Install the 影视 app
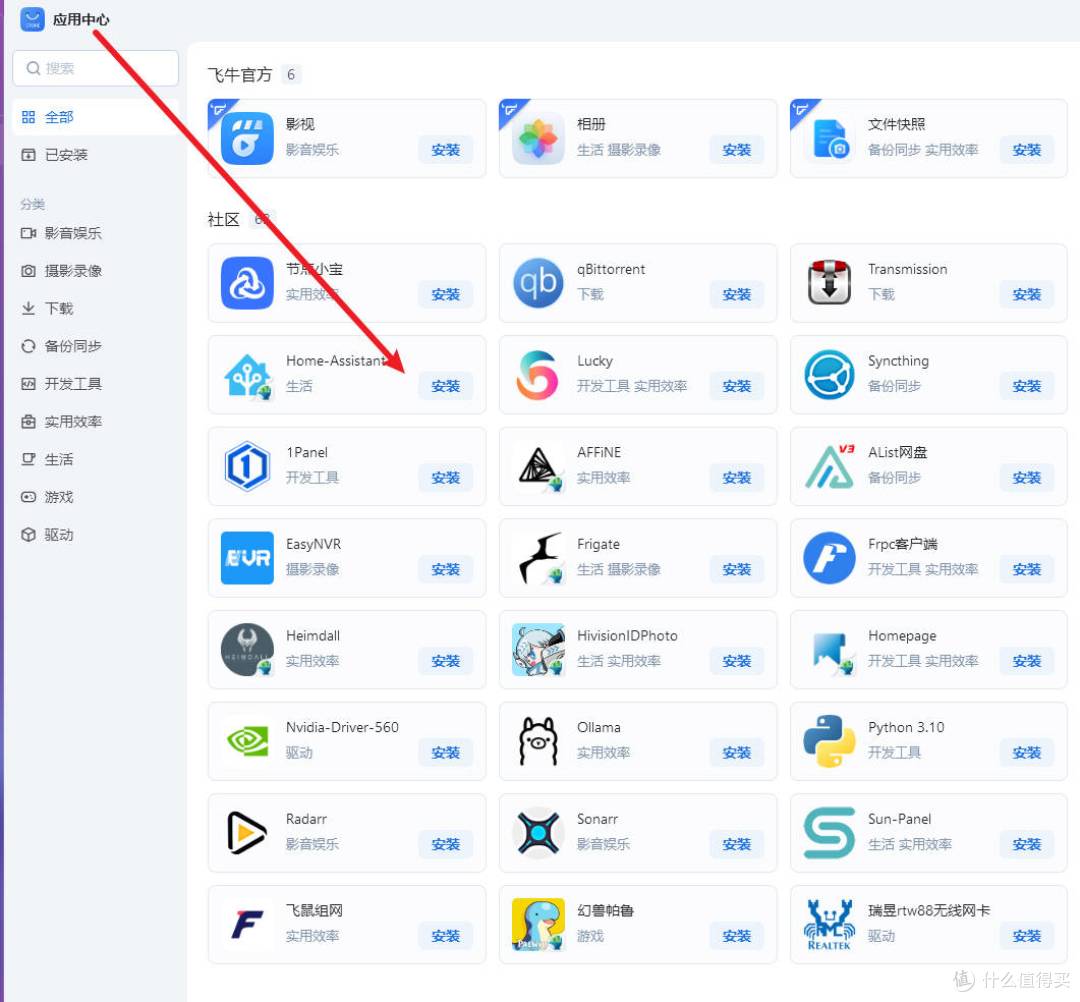The height and width of the screenshot is (1002, 1080). click(446, 150)
